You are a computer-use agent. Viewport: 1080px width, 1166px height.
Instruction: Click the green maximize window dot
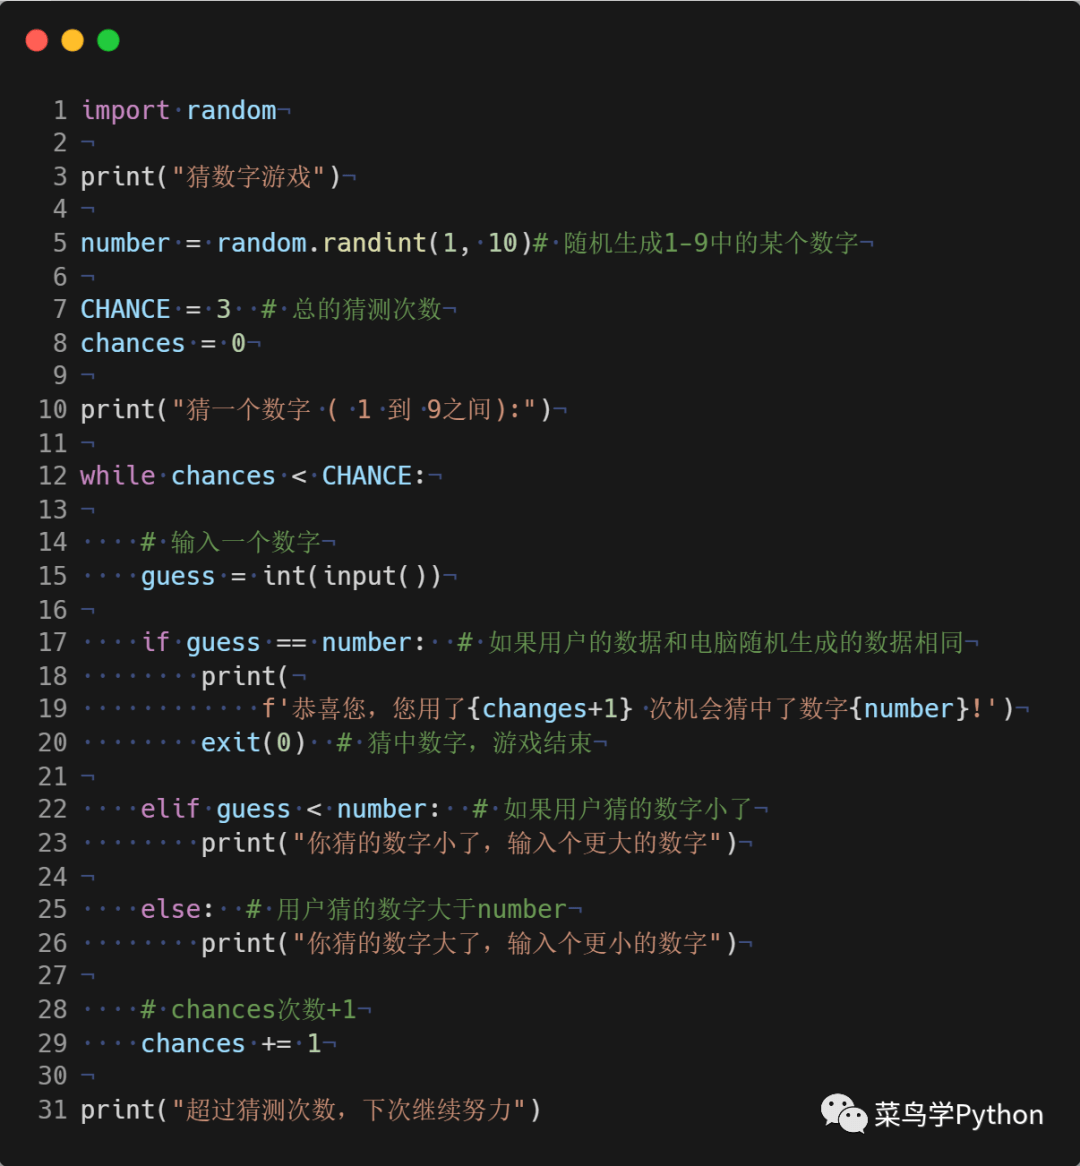[x=109, y=40]
